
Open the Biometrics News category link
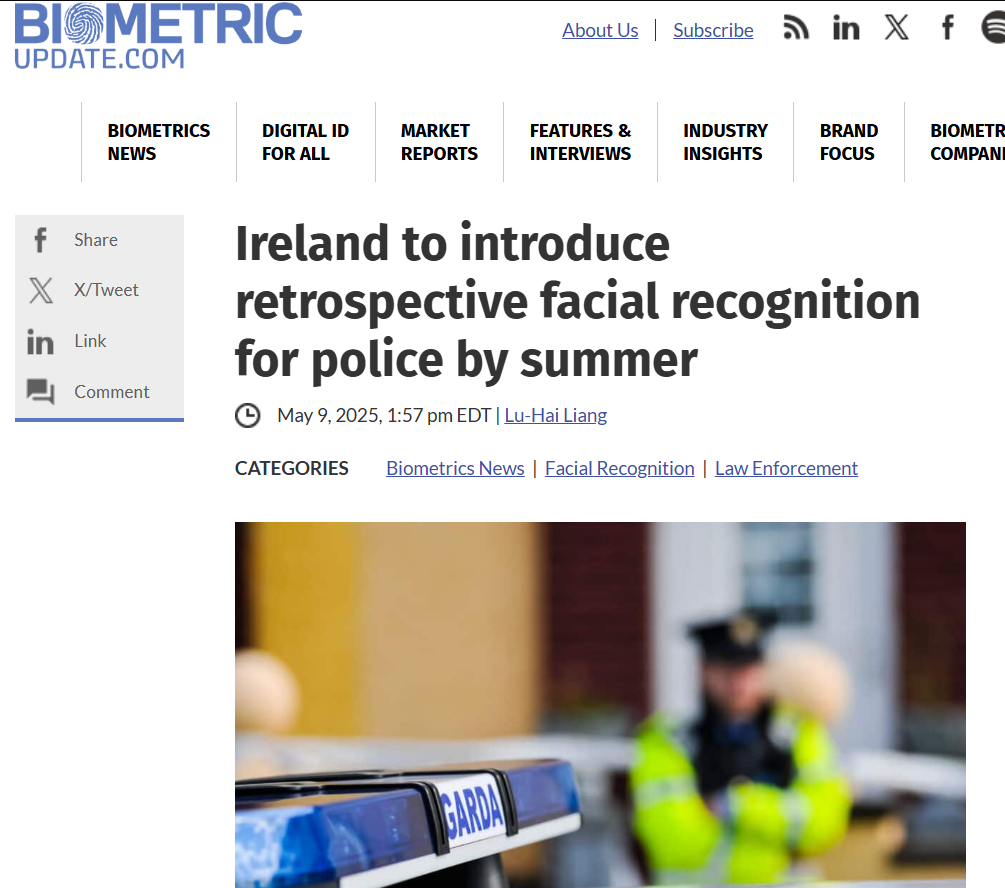tap(455, 469)
